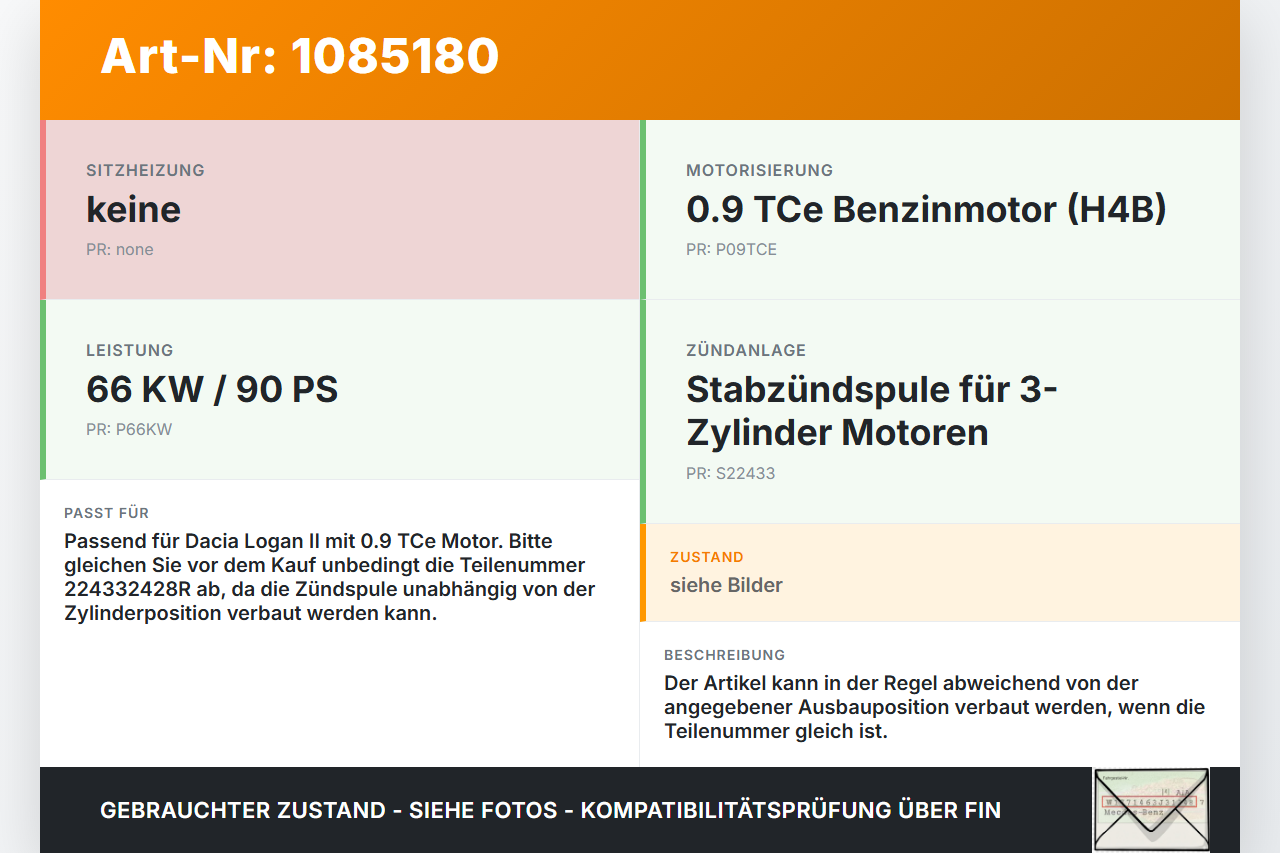Click the "PR: P09TCE" code

tap(731, 249)
